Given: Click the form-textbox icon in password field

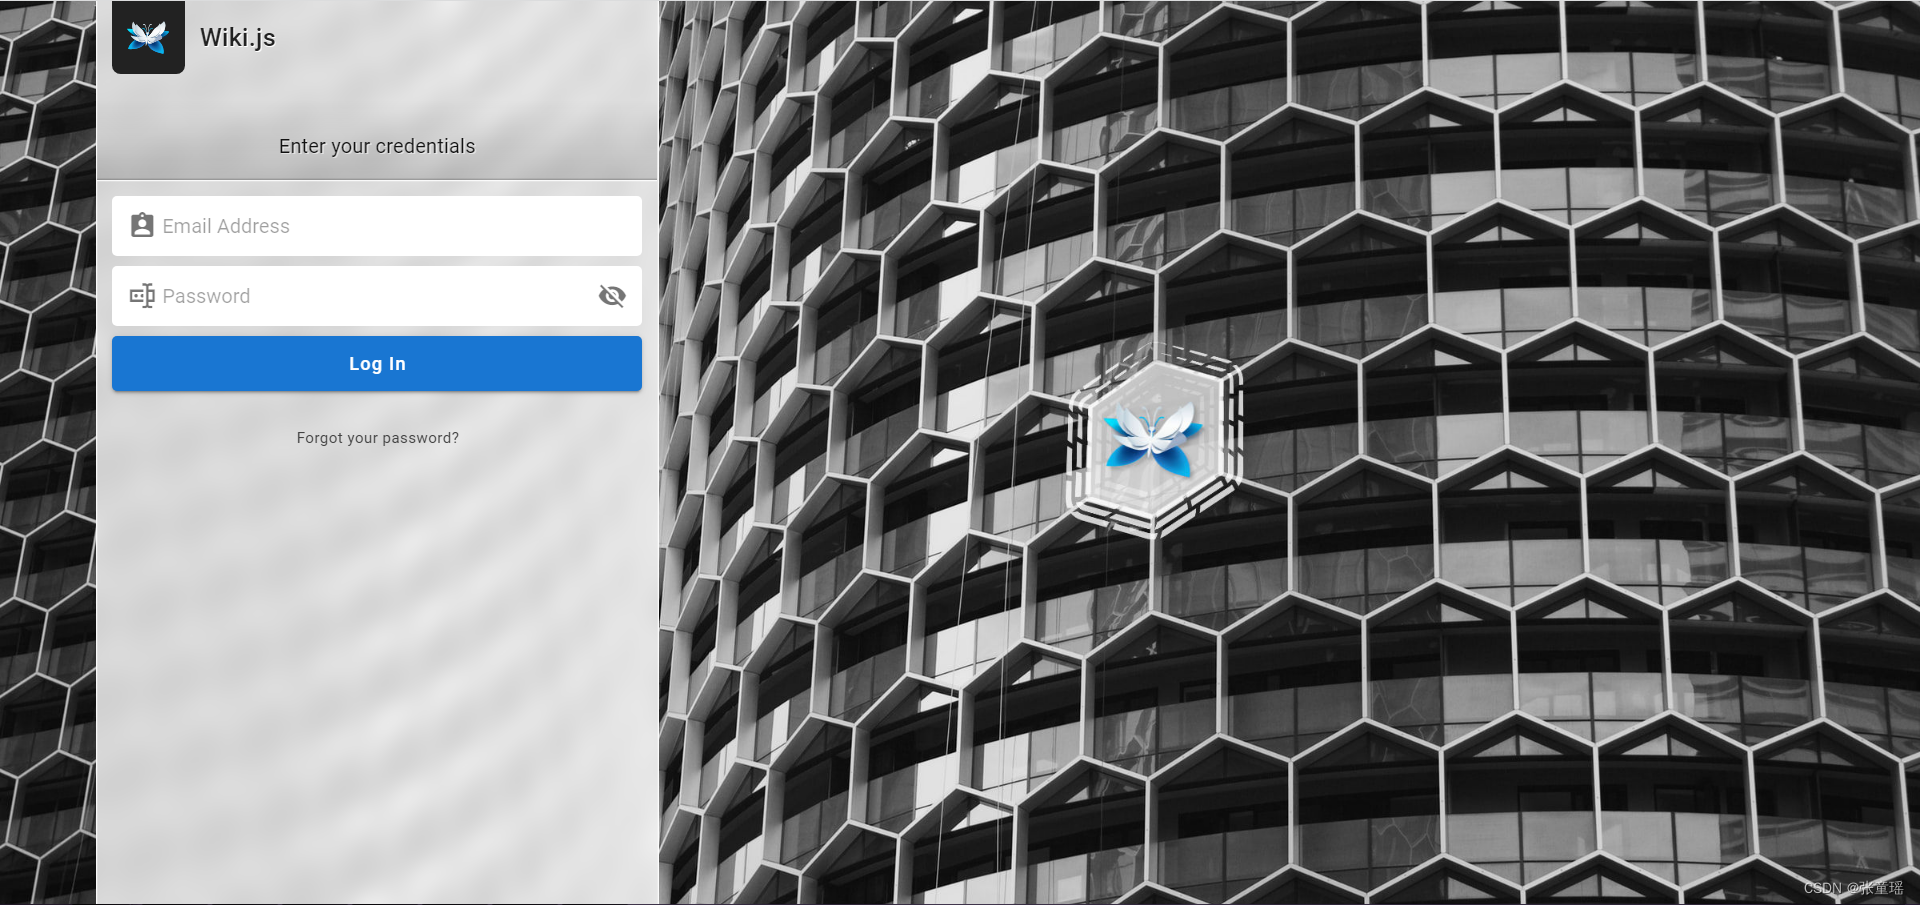Looking at the screenshot, I should pos(142,296).
